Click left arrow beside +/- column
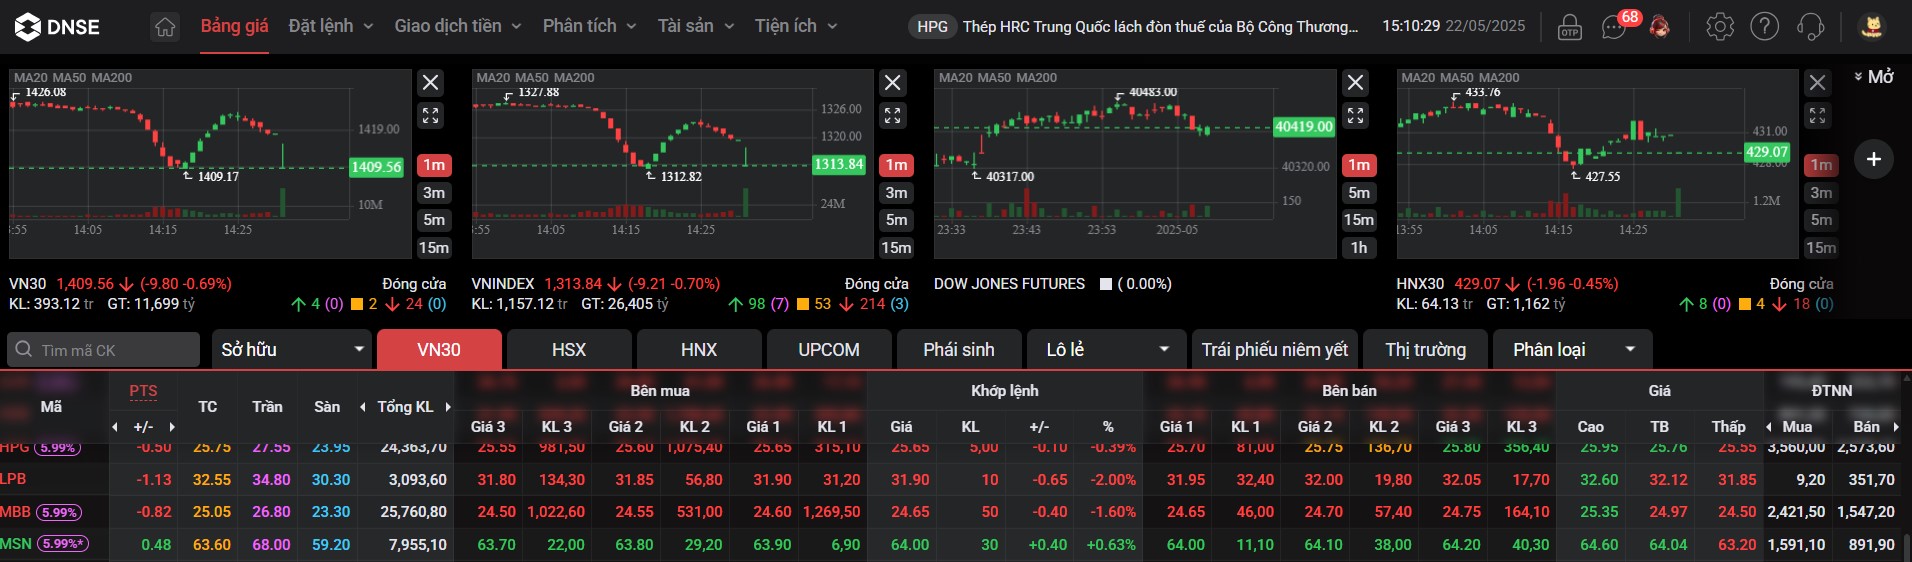Screen dimensions: 1912x562 (114, 427)
